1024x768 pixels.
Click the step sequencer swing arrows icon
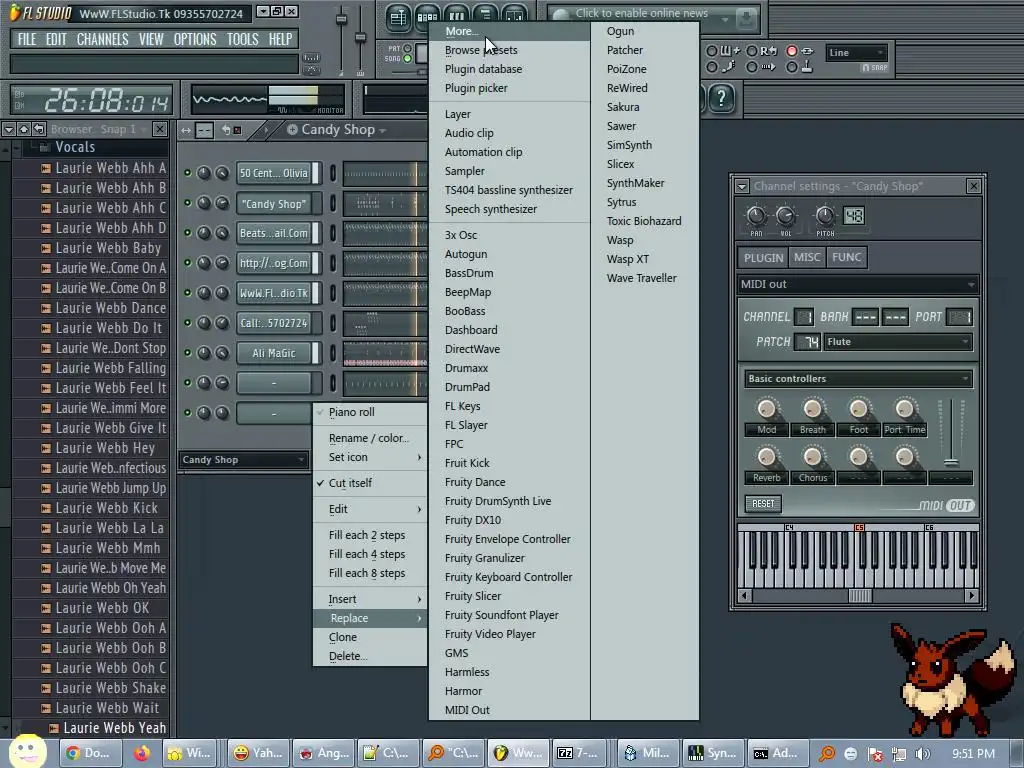pos(186,131)
